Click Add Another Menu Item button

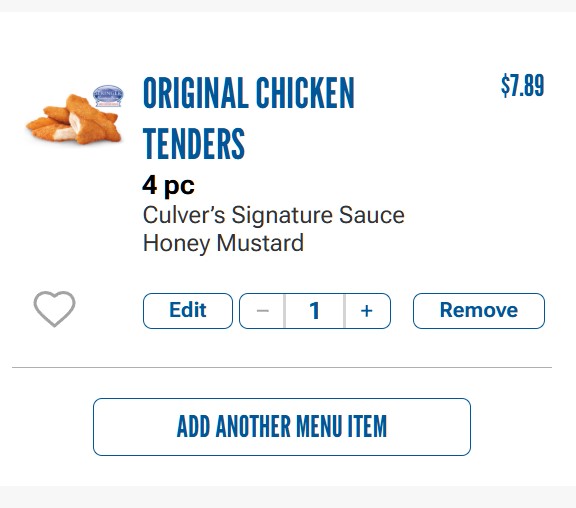click(x=282, y=427)
